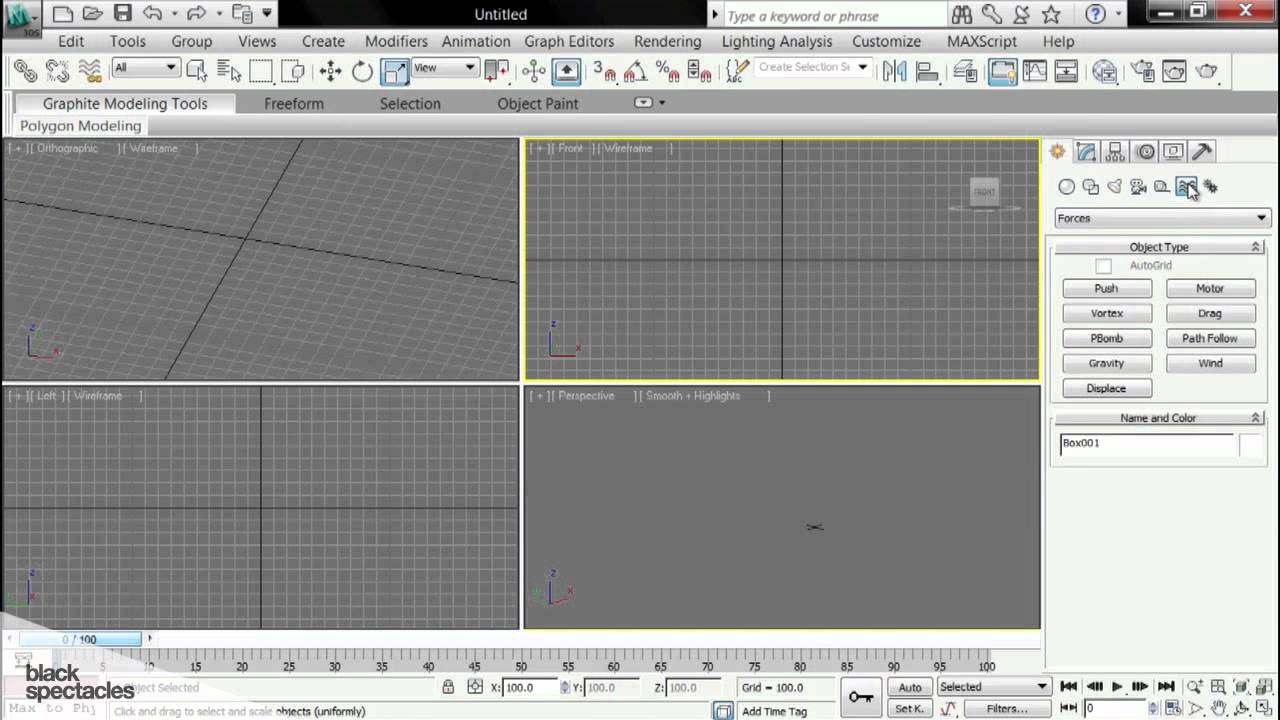Toggle the Percent Snap icon

click(x=667, y=71)
